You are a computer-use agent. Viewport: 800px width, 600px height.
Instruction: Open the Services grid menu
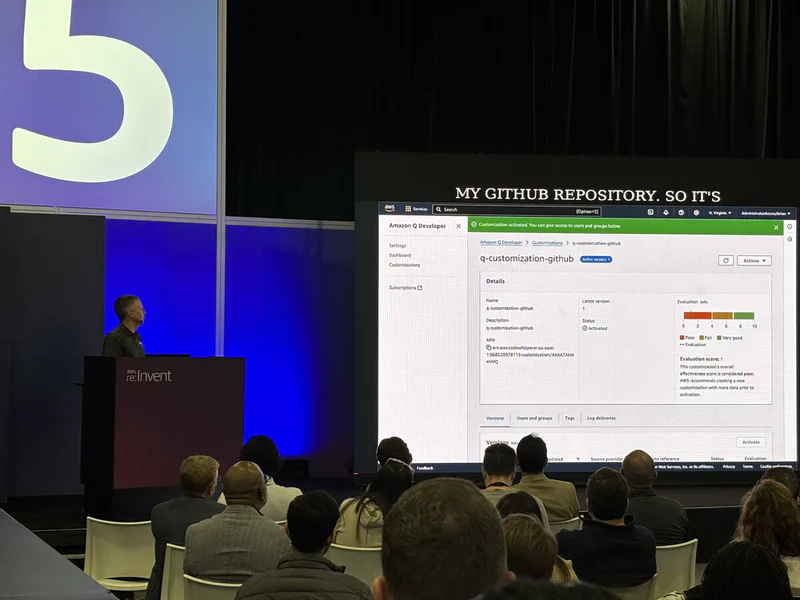pos(416,209)
